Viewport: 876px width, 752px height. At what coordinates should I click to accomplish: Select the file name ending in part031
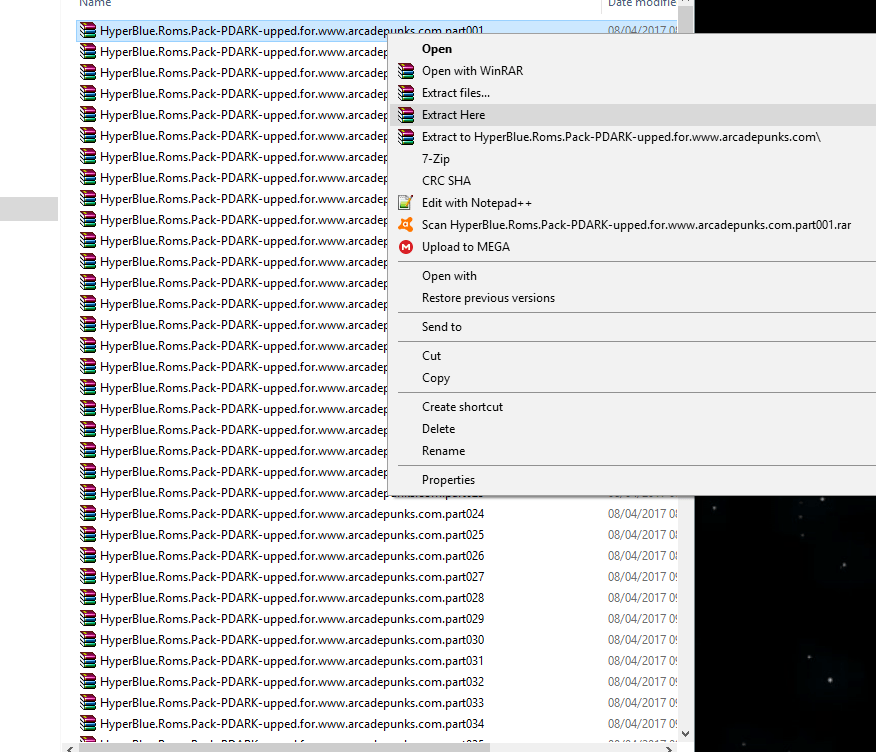(292, 661)
